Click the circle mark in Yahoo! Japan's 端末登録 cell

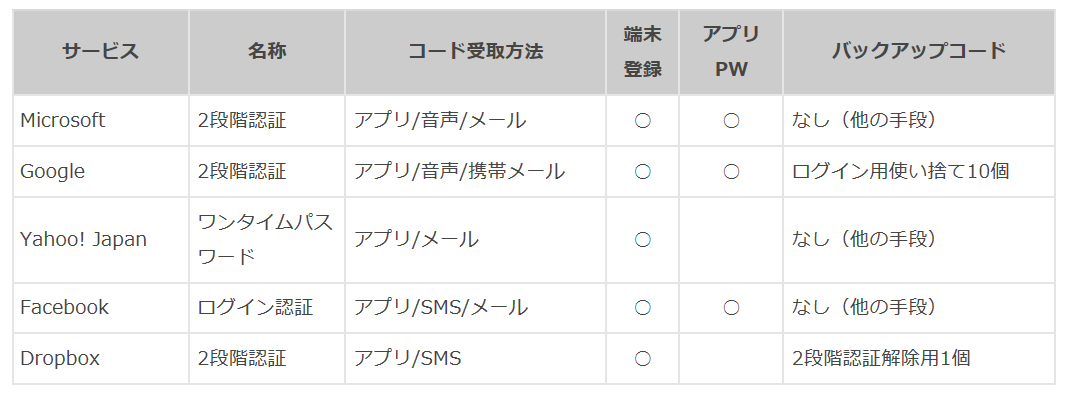pyautogui.click(x=642, y=240)
